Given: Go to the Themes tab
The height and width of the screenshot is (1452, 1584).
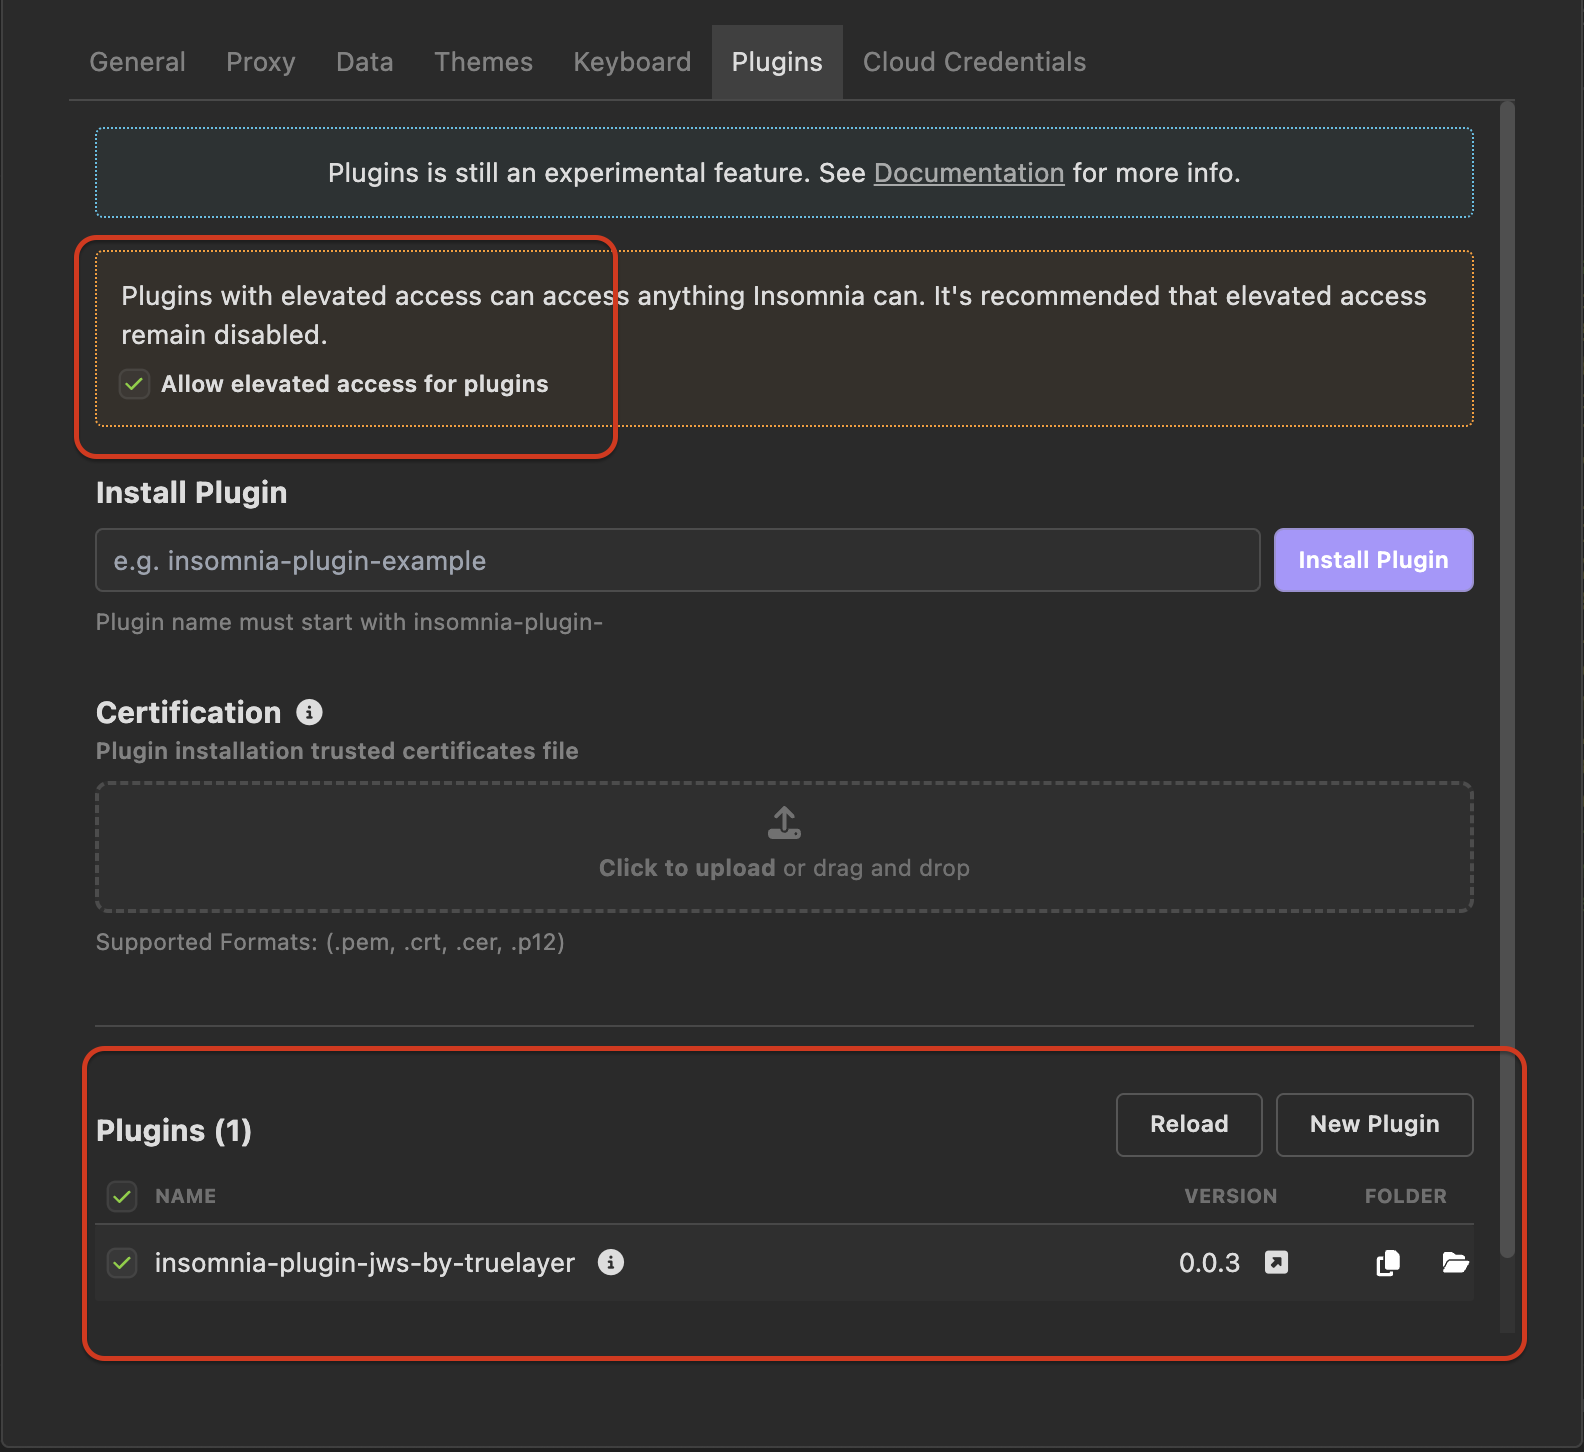Looking at the screenshot, I should (483, 62).
